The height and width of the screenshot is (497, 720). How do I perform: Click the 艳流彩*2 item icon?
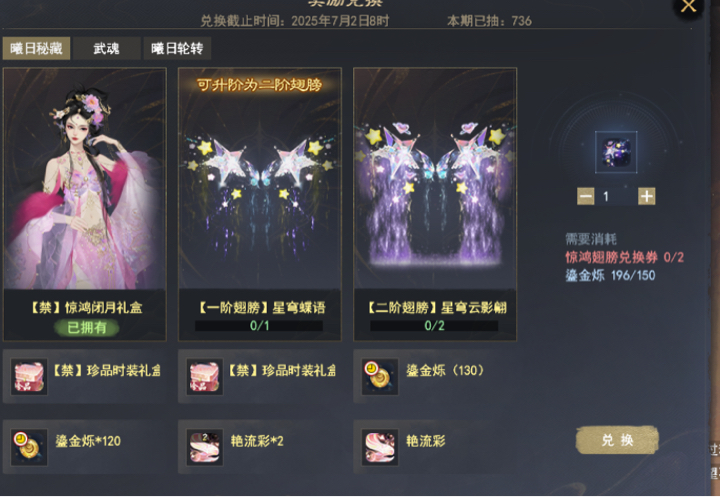pos(204,447)
